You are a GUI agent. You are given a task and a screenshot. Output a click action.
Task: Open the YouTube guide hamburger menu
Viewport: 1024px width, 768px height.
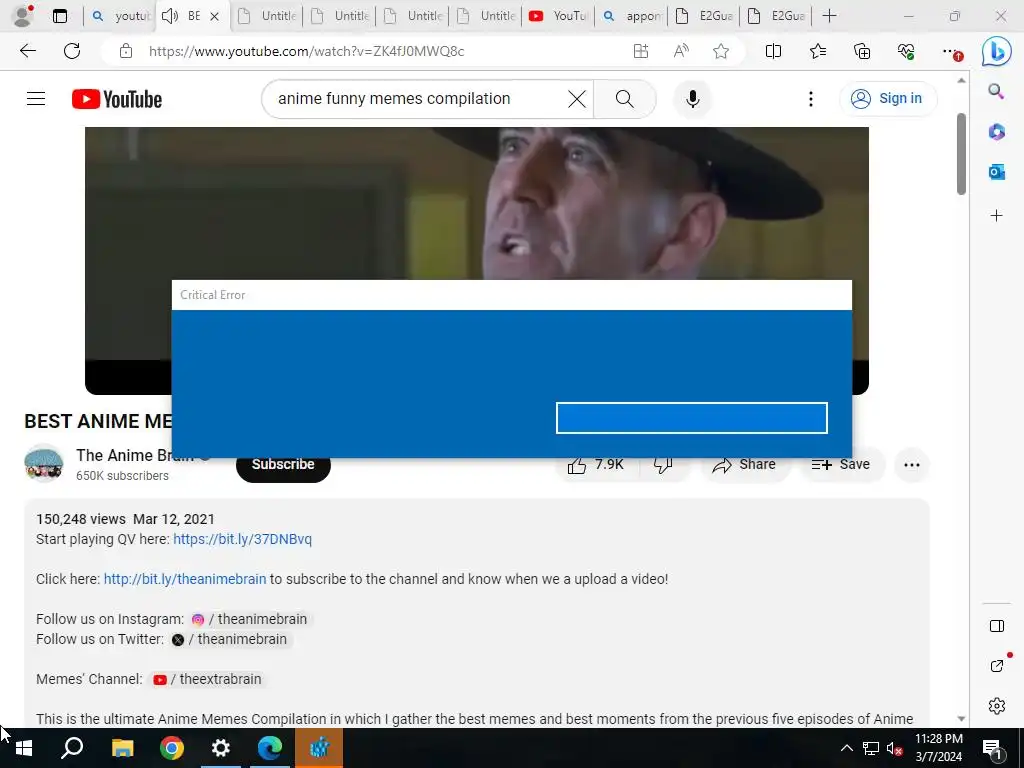pyautogui.click(x=36, y=99)
